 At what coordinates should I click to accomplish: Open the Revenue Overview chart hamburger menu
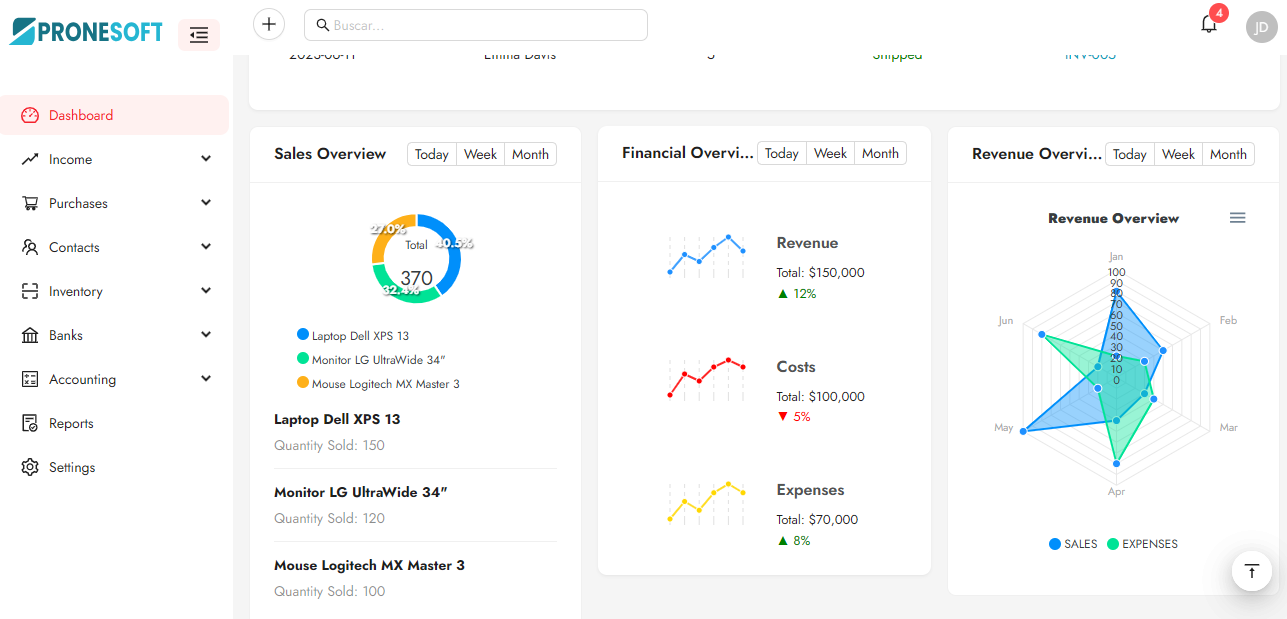(1237, 218)
